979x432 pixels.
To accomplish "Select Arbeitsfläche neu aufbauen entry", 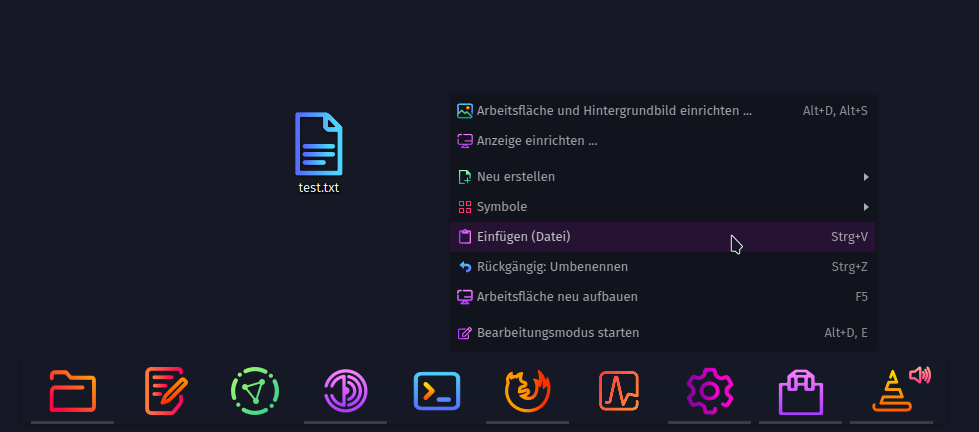I will (662, 297).
